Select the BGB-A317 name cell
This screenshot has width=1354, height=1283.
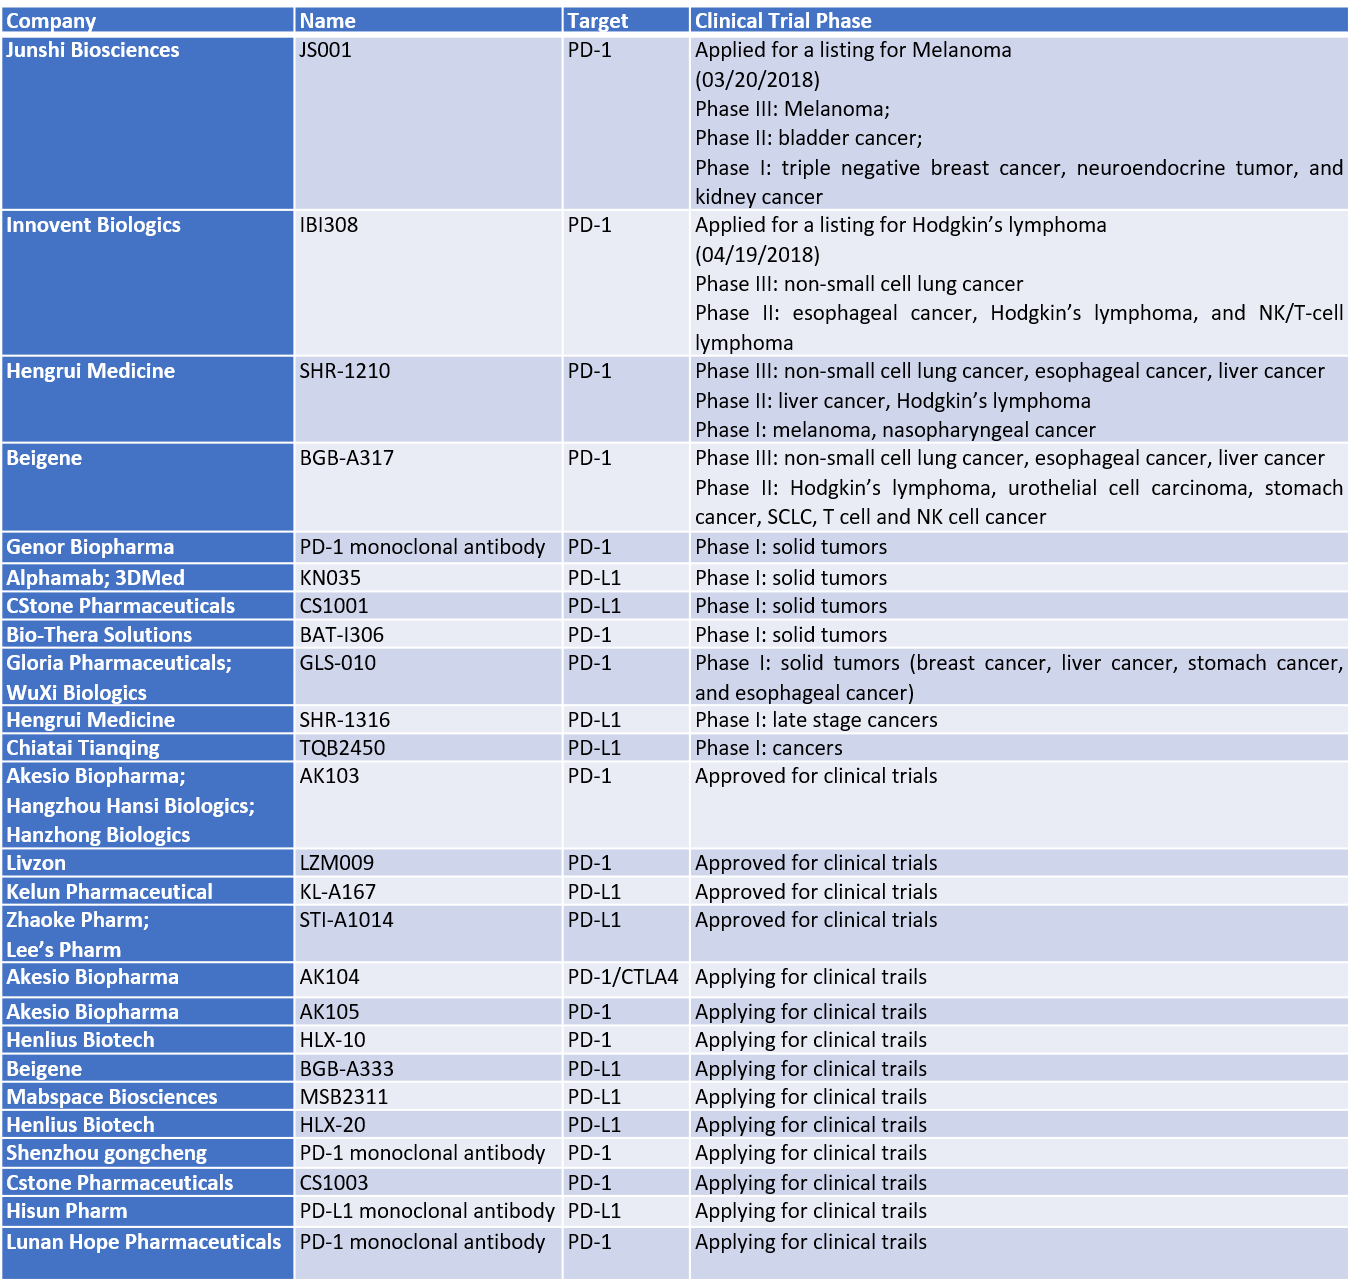click(x=428, y=487)
